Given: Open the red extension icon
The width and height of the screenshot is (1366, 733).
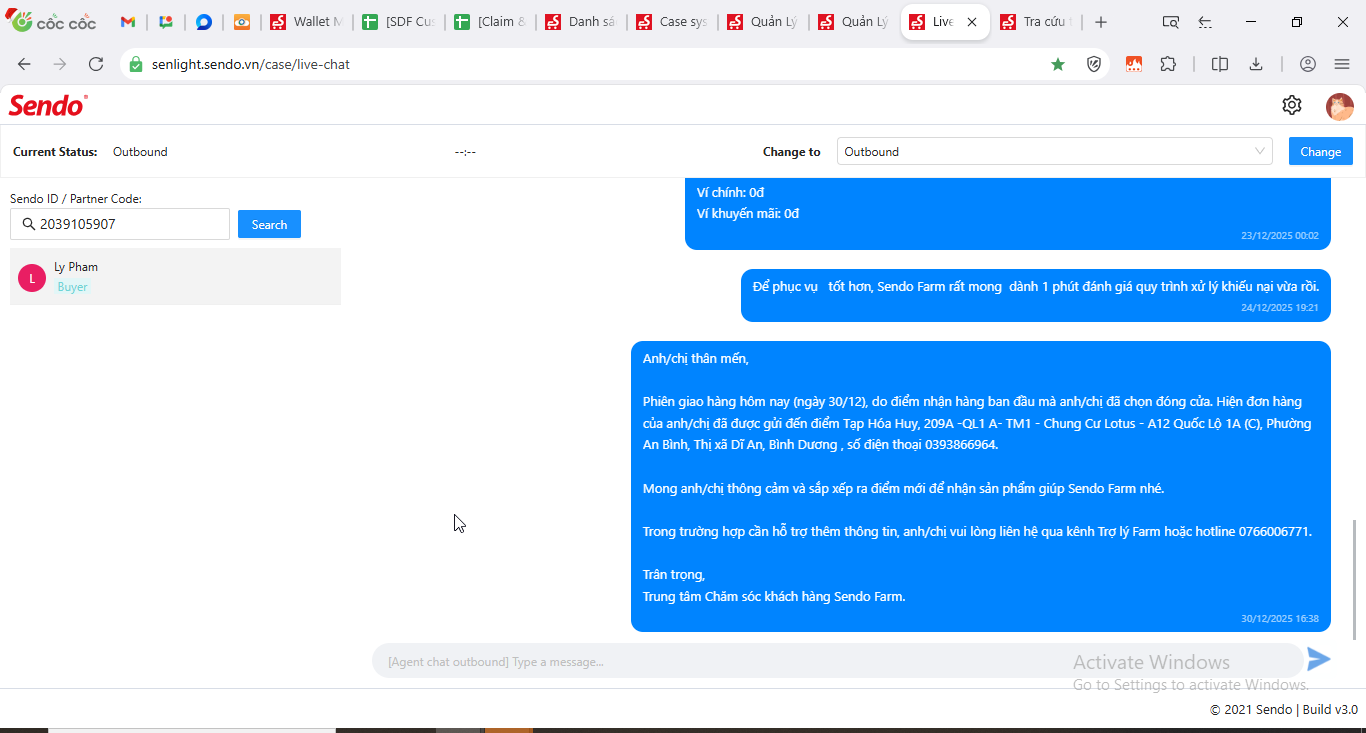Looking at the screenshot, I should coord(1133,64).
